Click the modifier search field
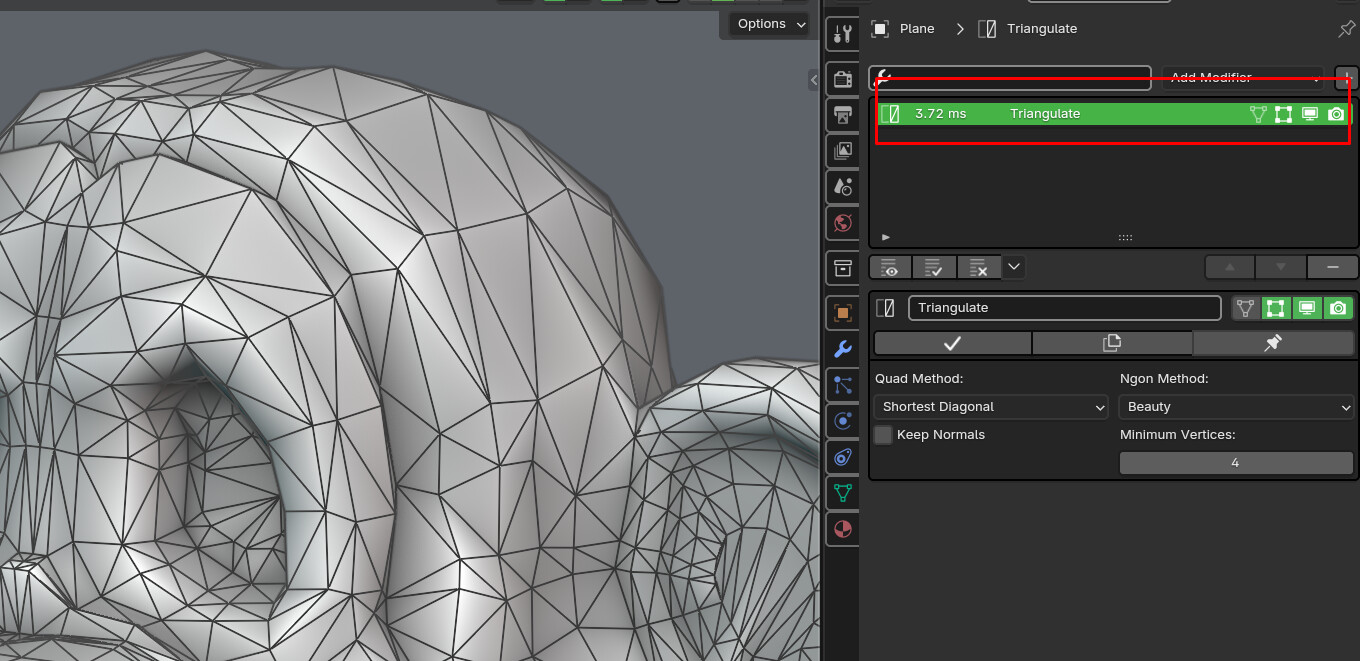 [x=1010, y=77]
